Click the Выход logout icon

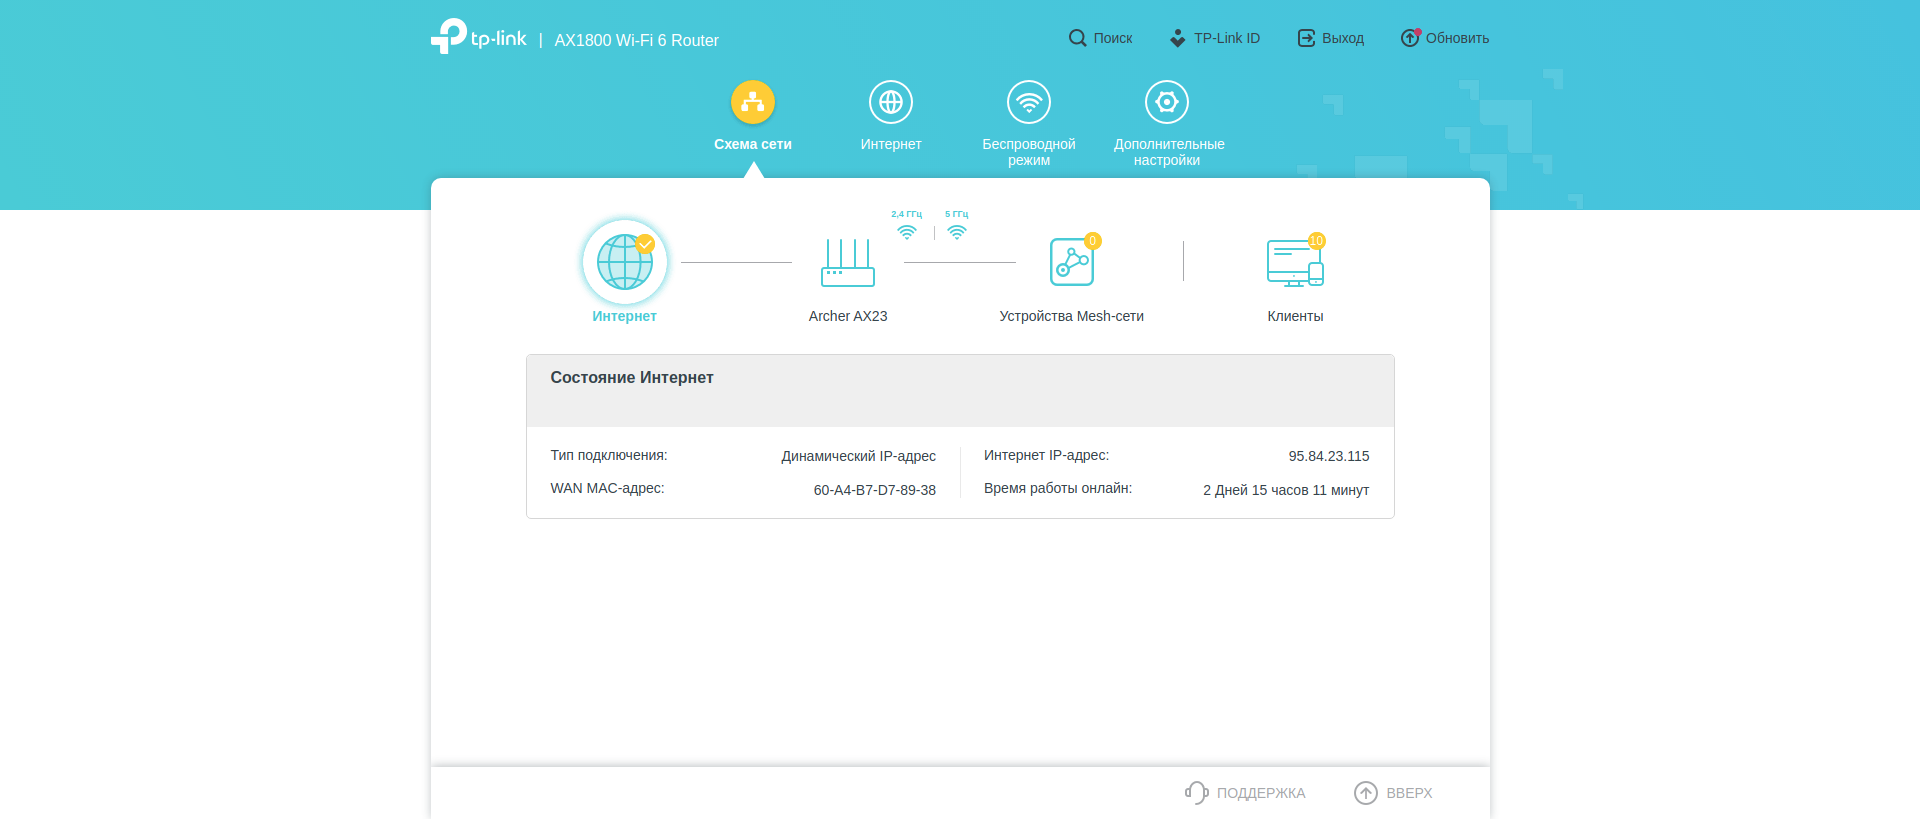(x=1306, y=38)
